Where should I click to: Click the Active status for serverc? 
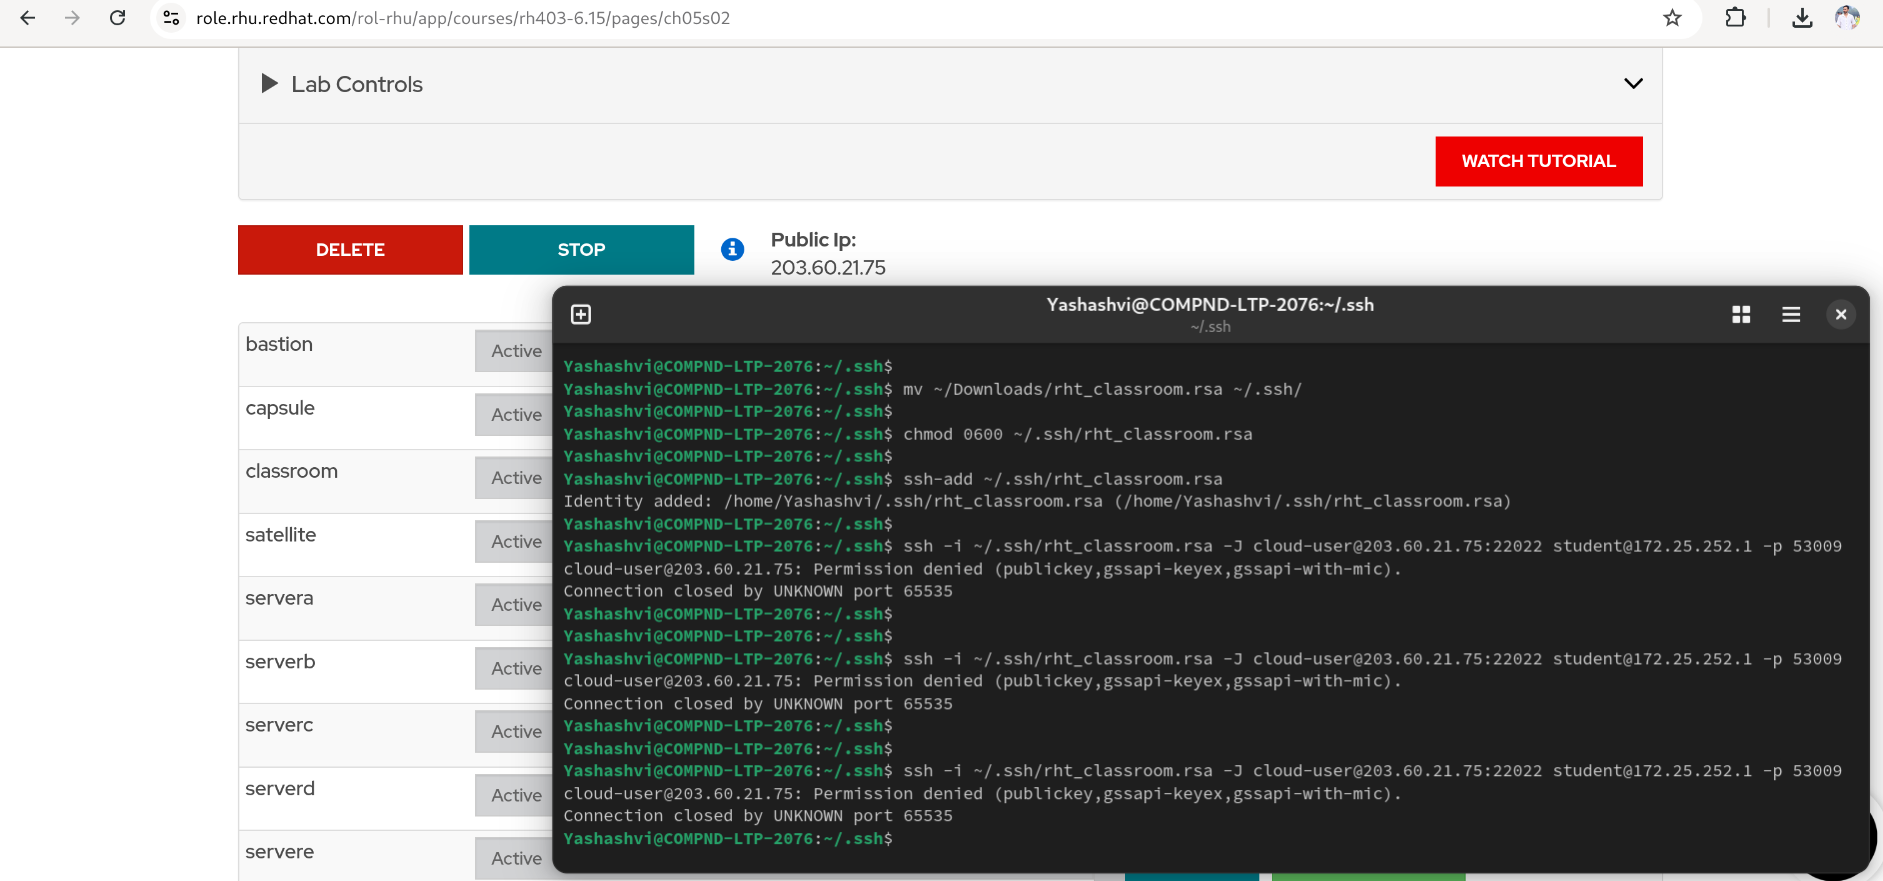click(x=516, y=732)
